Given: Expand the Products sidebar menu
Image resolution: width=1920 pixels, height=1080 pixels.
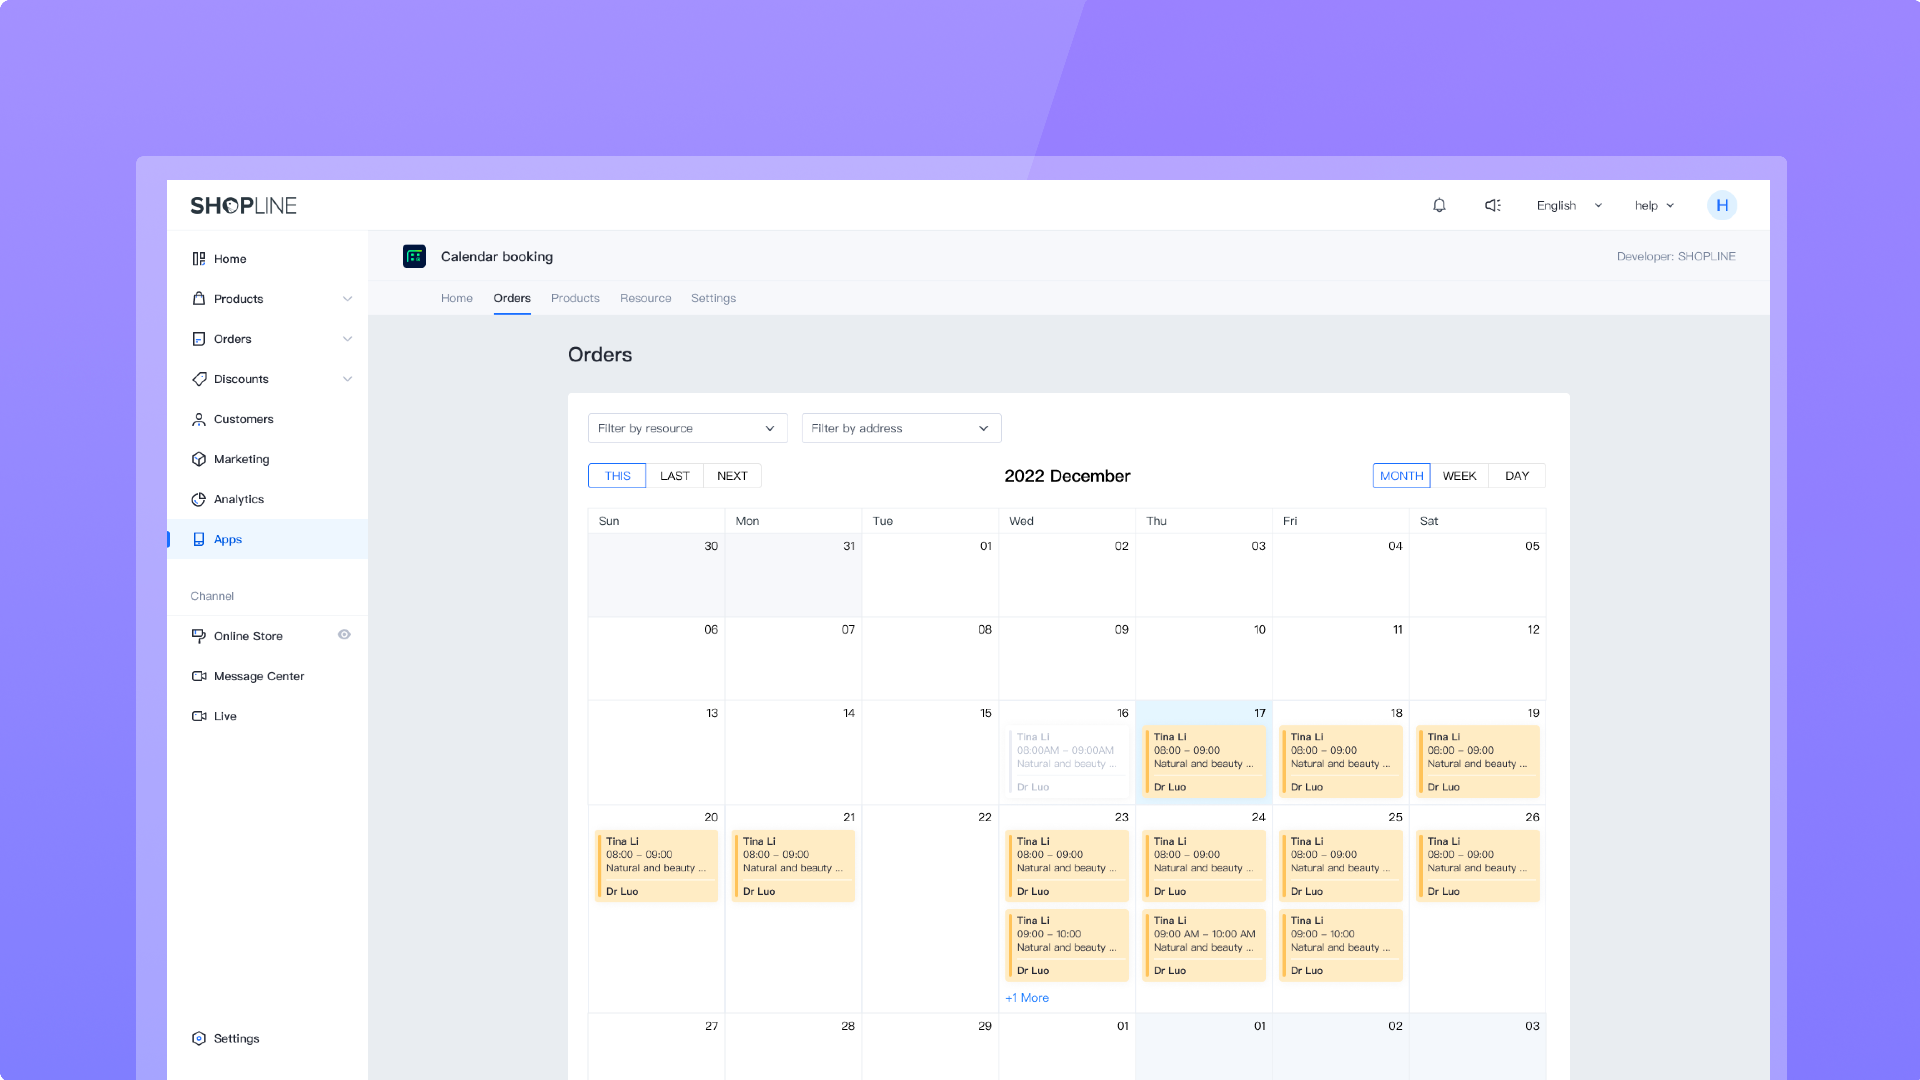Looking at the screenshot, I should pos(347,299).
